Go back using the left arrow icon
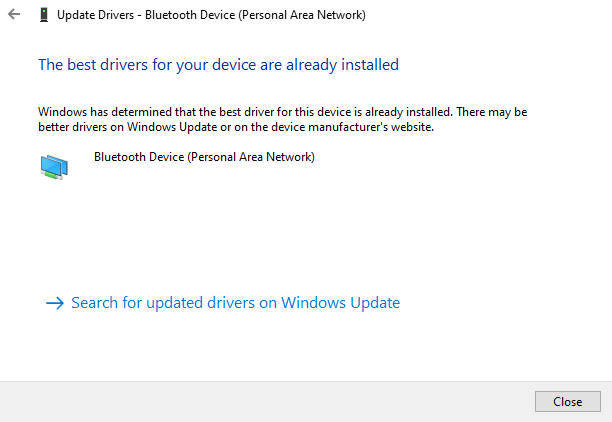Viewport: 612px width, 422px height. (x=14, y=14)
